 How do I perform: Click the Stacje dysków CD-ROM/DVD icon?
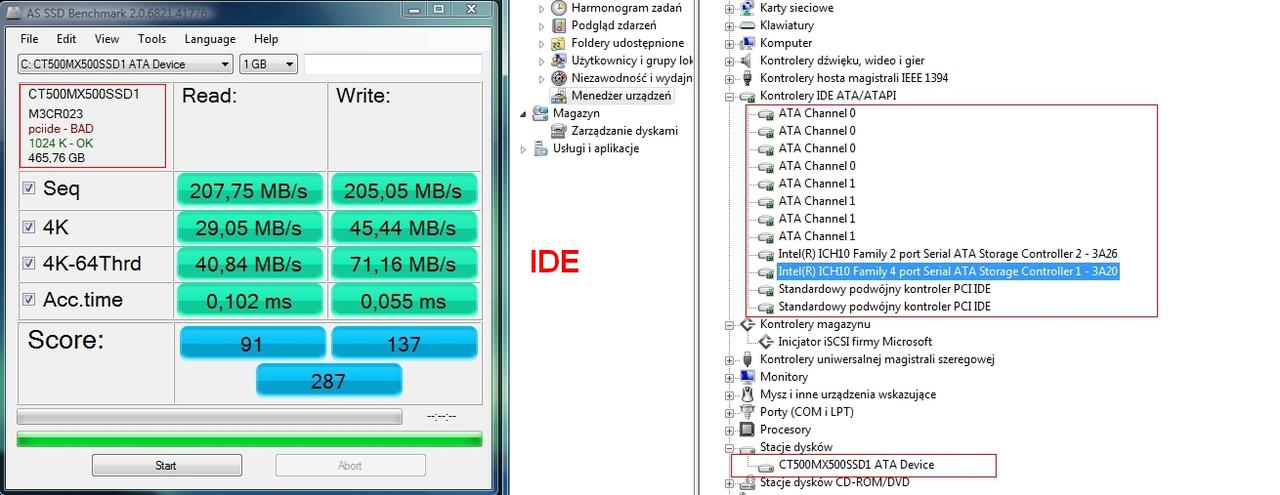(x=747, y=483)
